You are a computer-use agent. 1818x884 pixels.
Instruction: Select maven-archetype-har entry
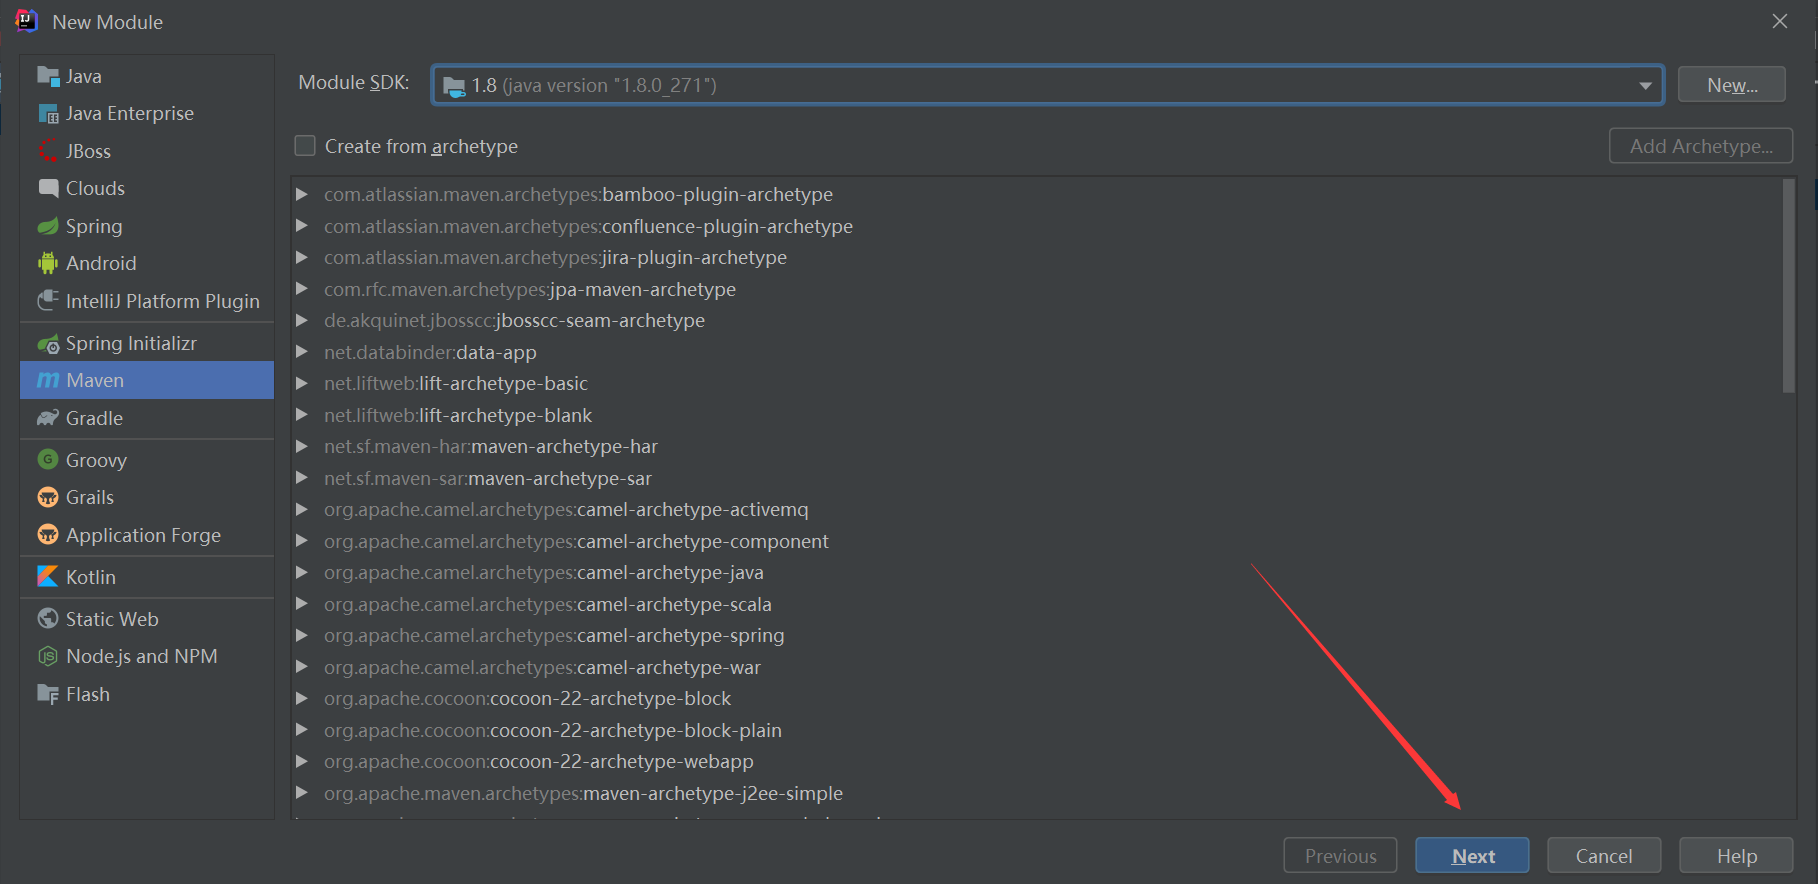coord(491,446)
